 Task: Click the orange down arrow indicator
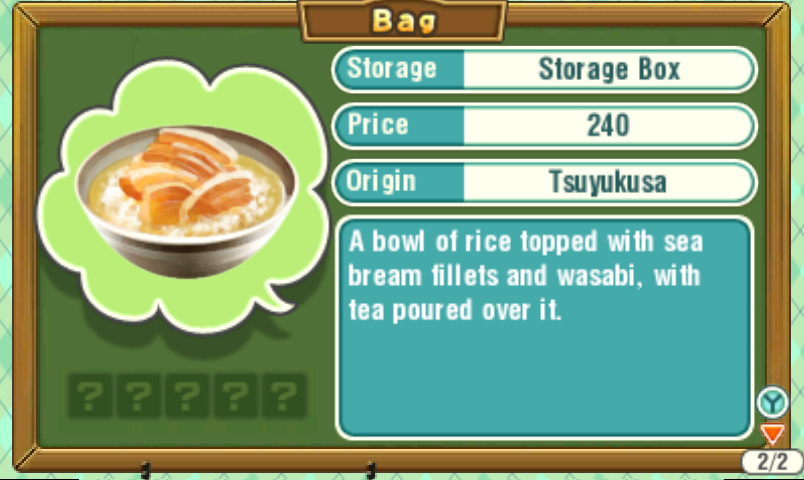[772, 434]
